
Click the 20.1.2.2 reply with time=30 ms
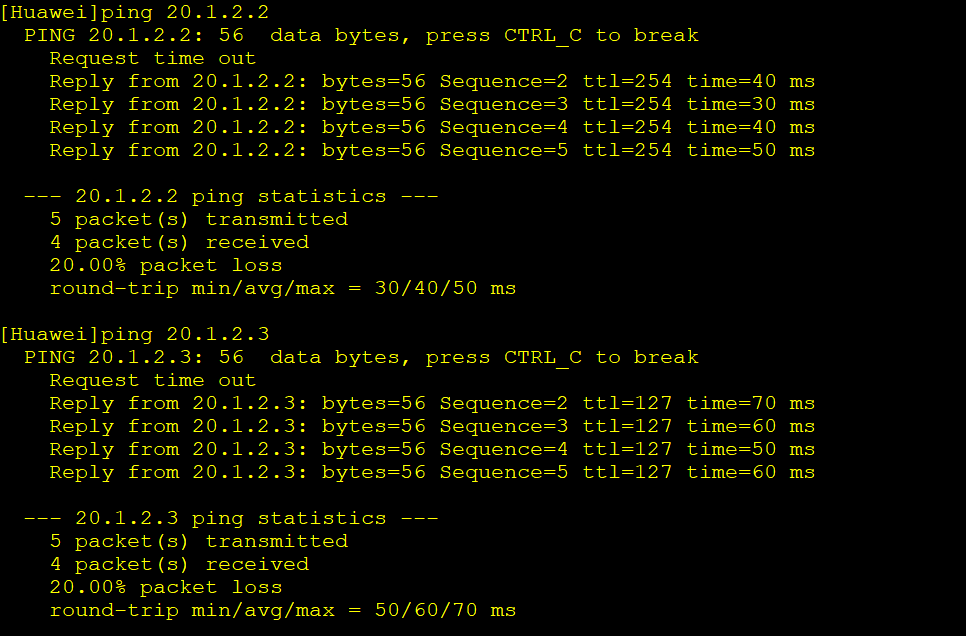tap(432, 104)
